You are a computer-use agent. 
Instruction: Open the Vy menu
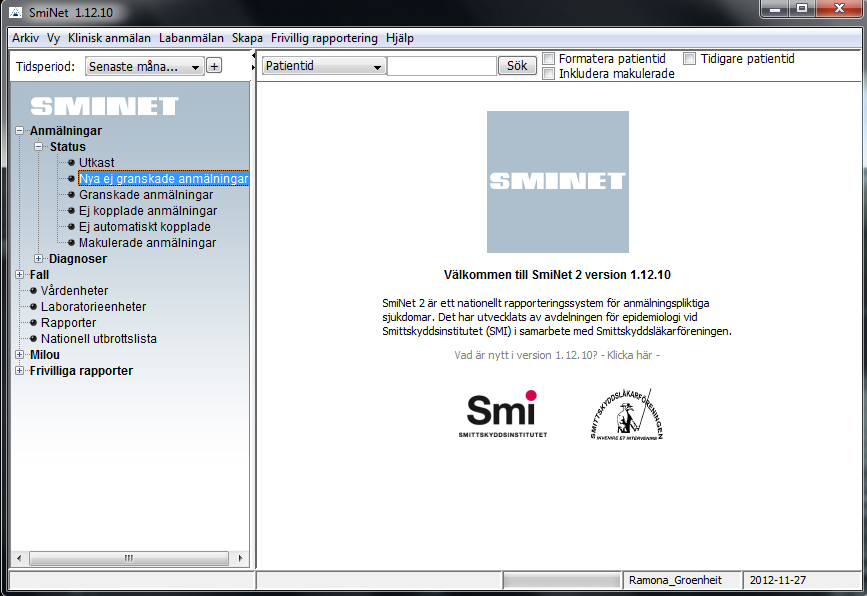[53, 38]
